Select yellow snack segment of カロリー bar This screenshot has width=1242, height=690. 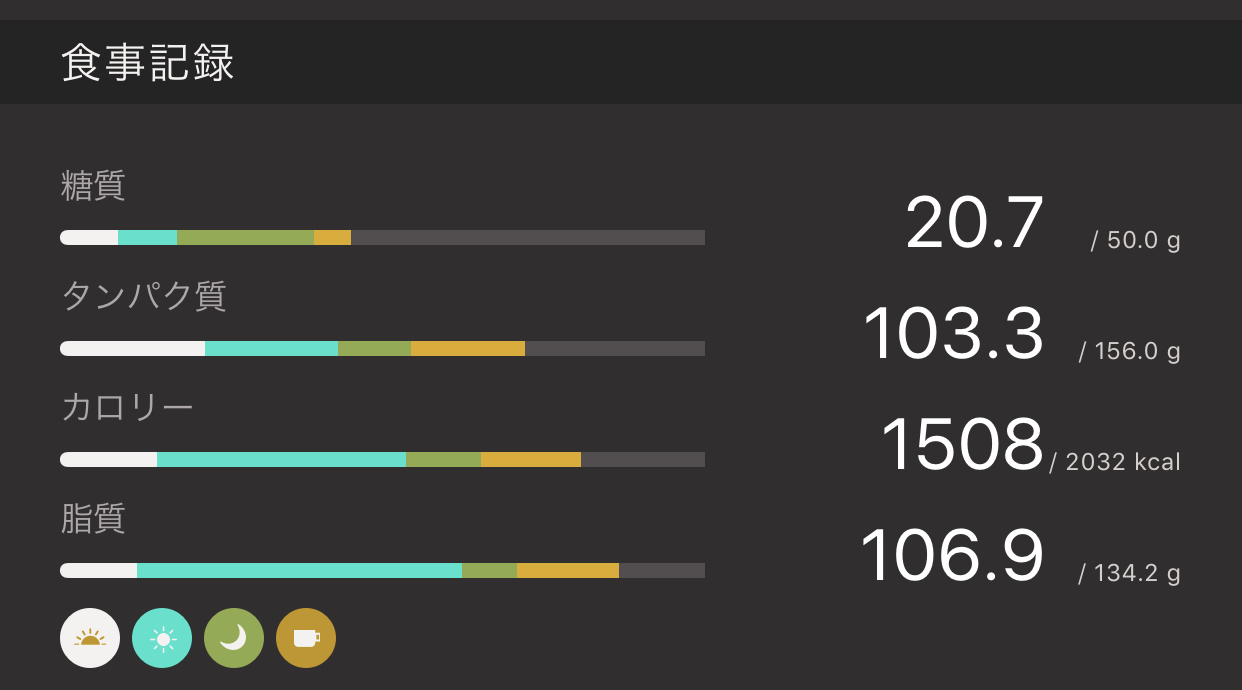click(x=531, y=460)
